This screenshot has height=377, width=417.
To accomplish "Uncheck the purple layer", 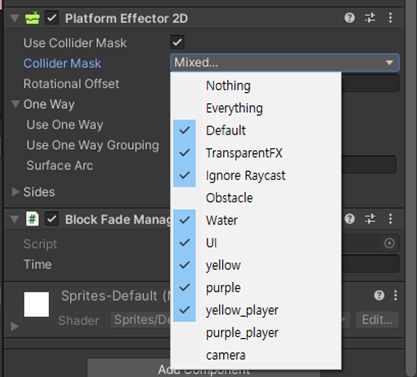I will [x=256, y=288].
